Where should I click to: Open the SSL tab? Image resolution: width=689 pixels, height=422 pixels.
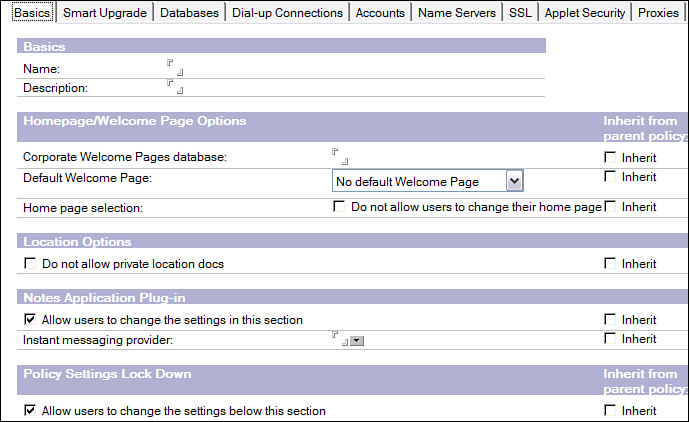pyautogui.click(x=520, y=13)
